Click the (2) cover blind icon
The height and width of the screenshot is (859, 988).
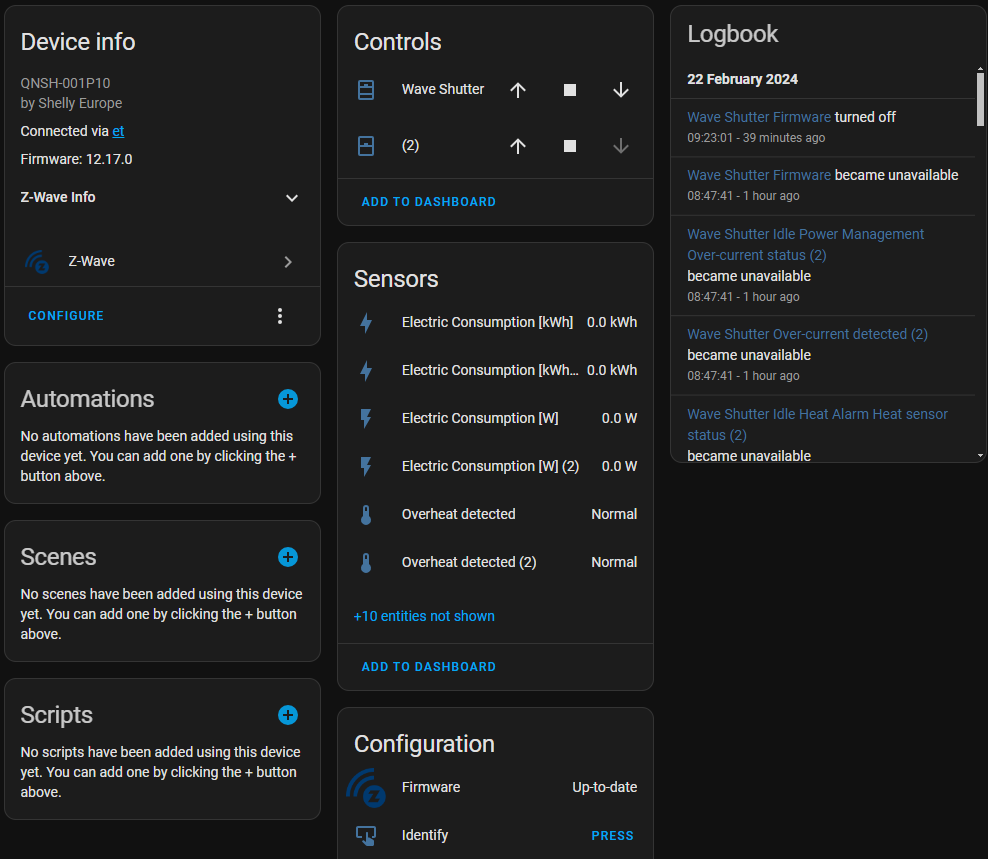click(366, 146)
